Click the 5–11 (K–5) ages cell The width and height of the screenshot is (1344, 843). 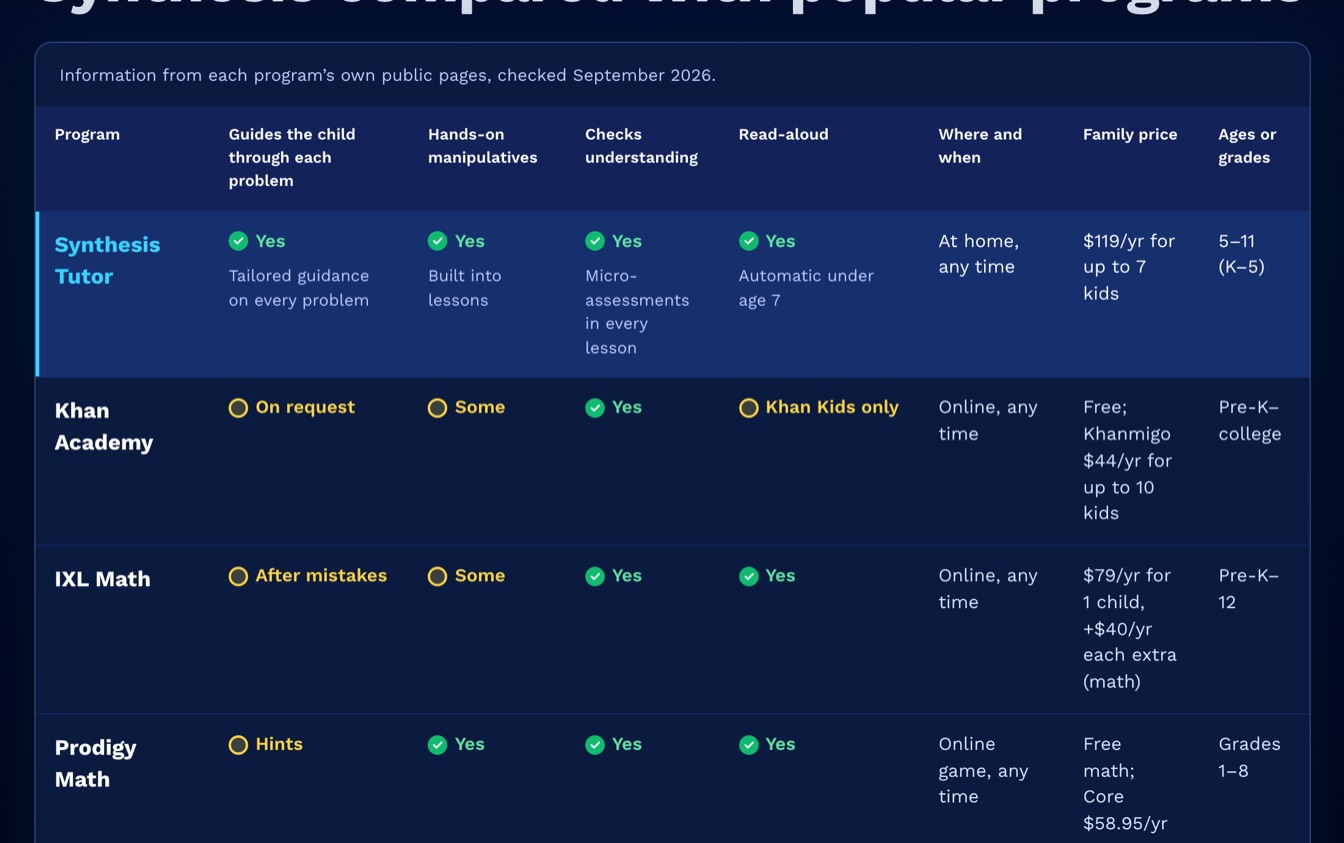click(1241, 254)
